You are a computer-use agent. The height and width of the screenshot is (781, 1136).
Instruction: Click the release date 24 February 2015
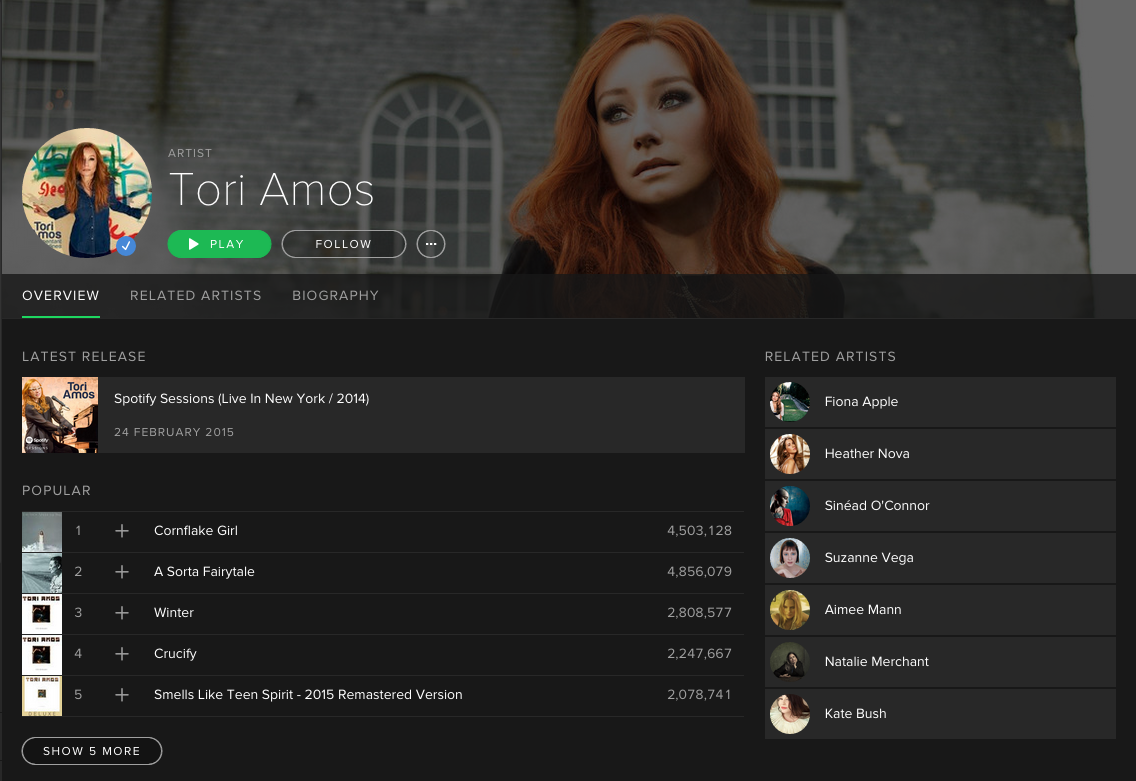tap(174, 432)
